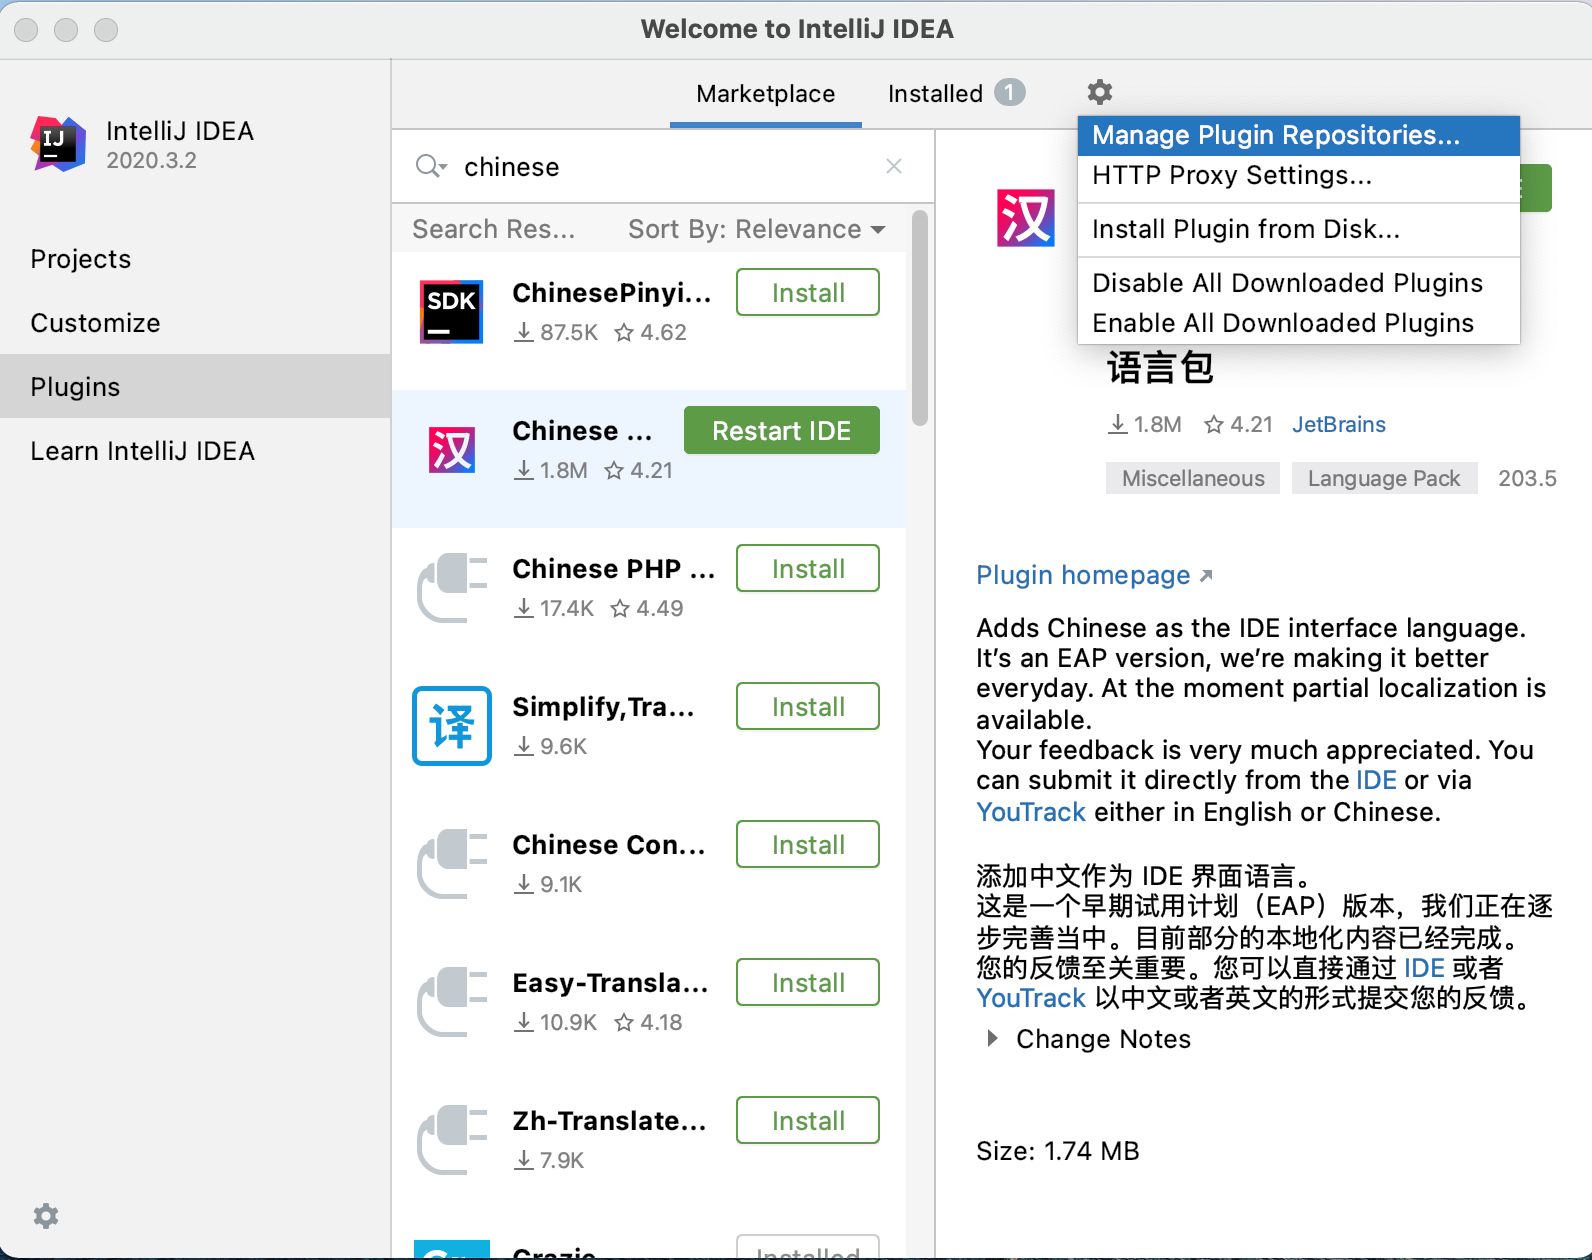Click the 203.5 version text
Screen dimensions: 1592x1260
coord(1527,478)
